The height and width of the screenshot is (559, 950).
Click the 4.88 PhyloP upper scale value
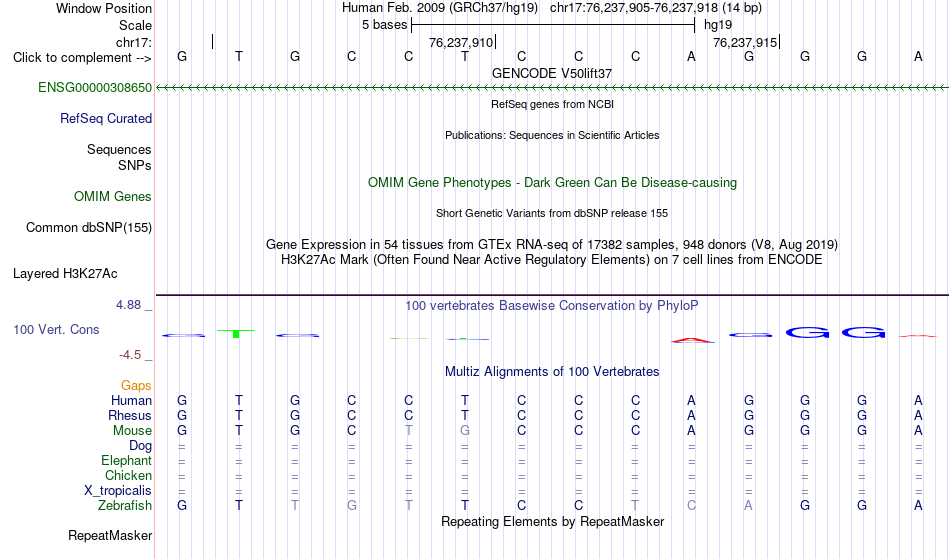[128, 305]
